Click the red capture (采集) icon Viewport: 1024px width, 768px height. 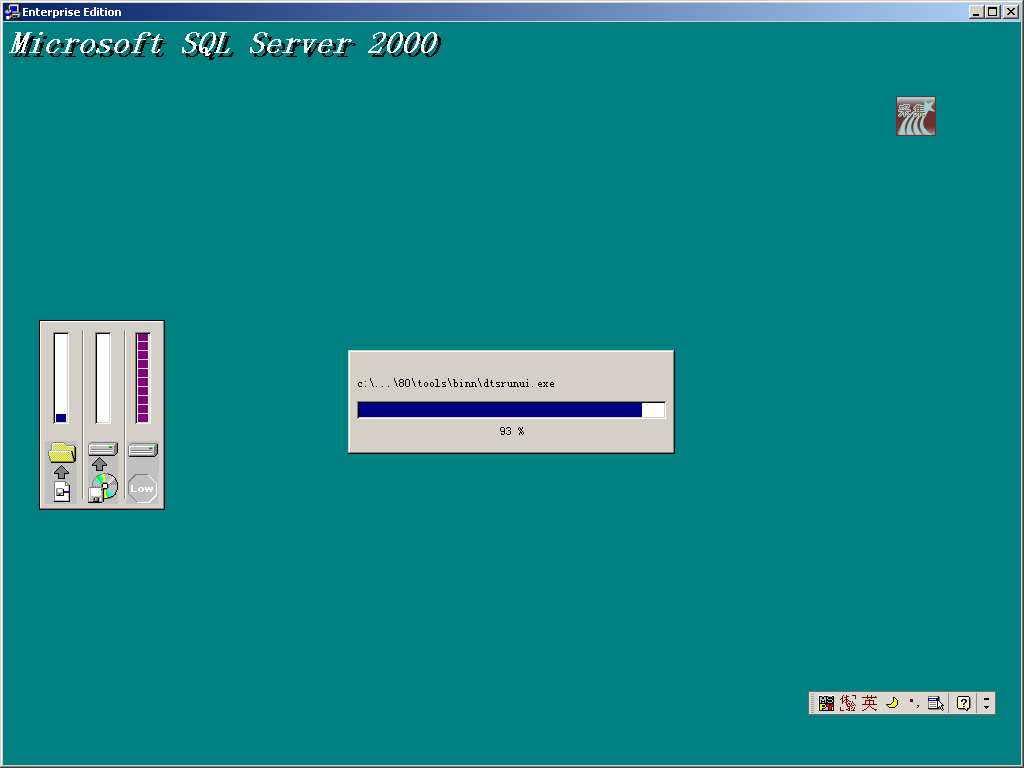click(916, 116)
